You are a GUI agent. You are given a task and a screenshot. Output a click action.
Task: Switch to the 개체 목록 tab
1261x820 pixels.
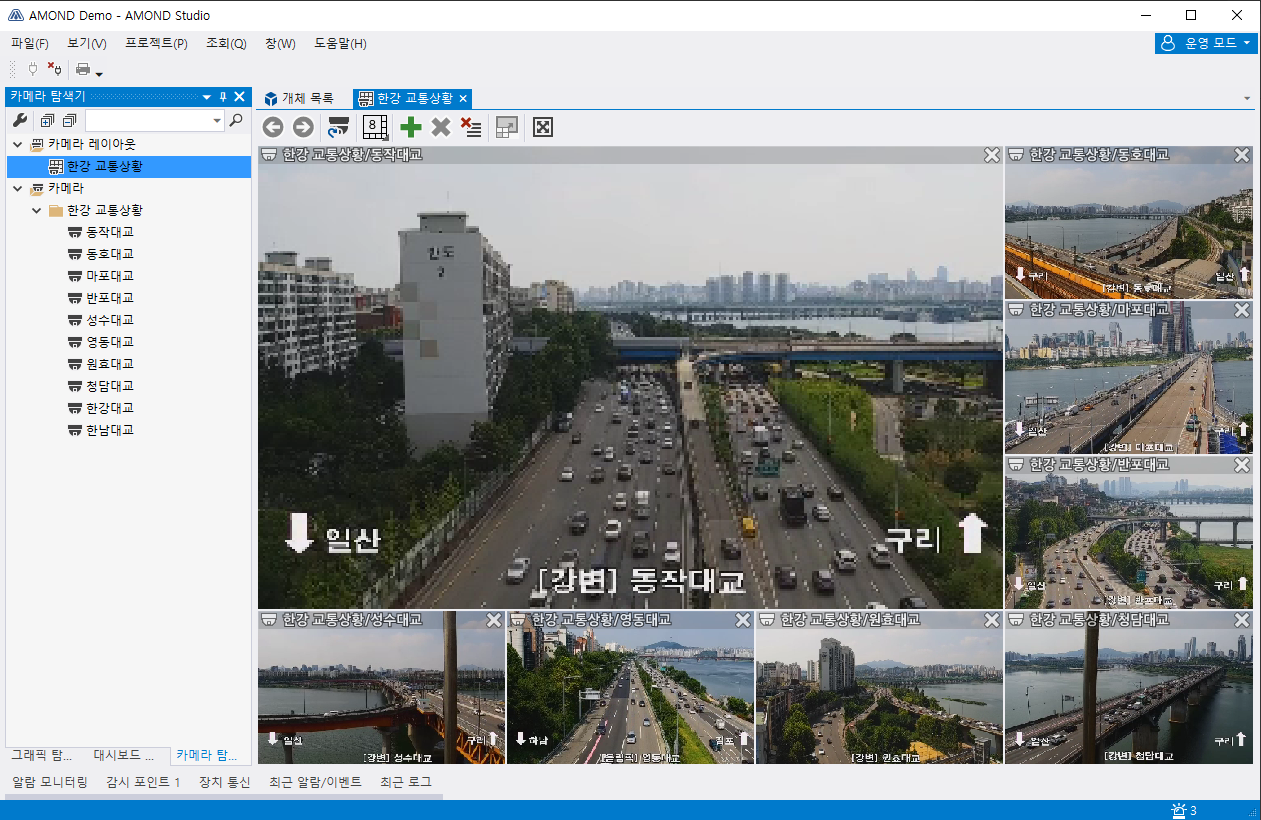click(299, 98)
